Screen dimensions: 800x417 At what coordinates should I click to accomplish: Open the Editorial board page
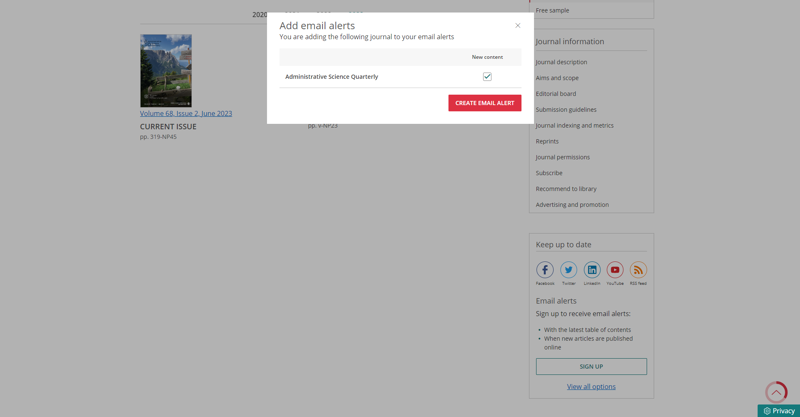pos(556,94)
